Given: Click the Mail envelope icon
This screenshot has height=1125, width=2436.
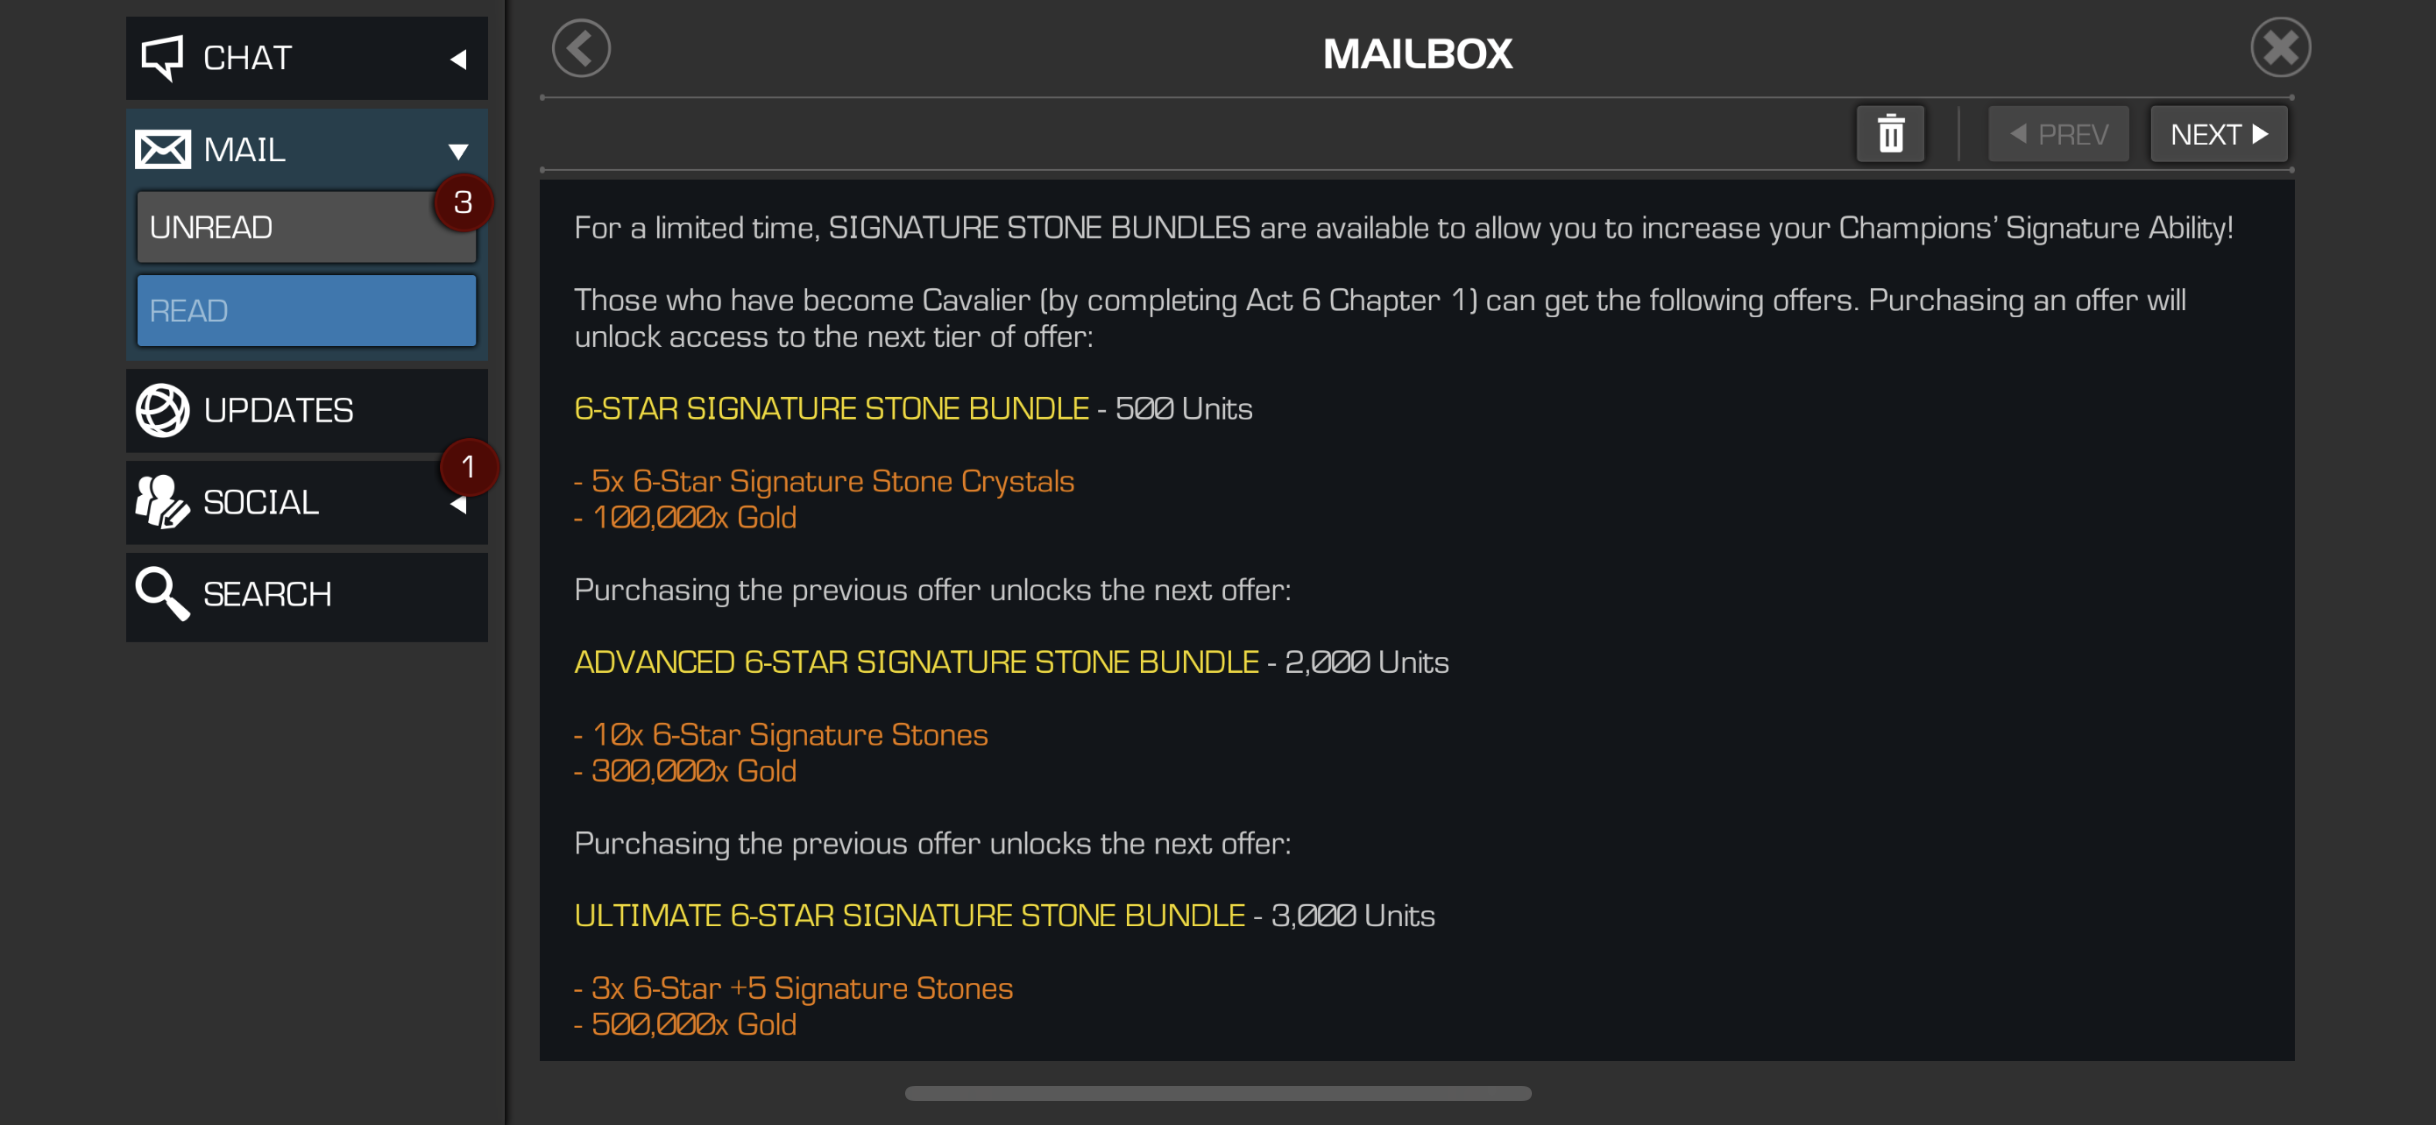Looking at the screenshot, I should [163, 150].
